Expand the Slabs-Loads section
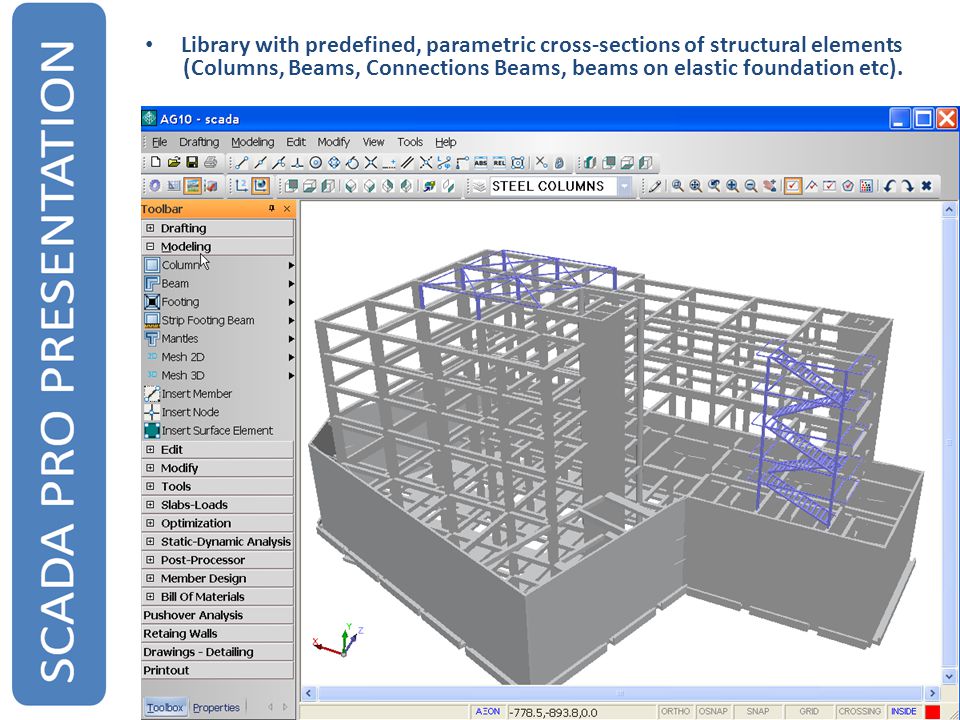Image resolution: width=960 pixels, height=720 pixels. (150, 504)
